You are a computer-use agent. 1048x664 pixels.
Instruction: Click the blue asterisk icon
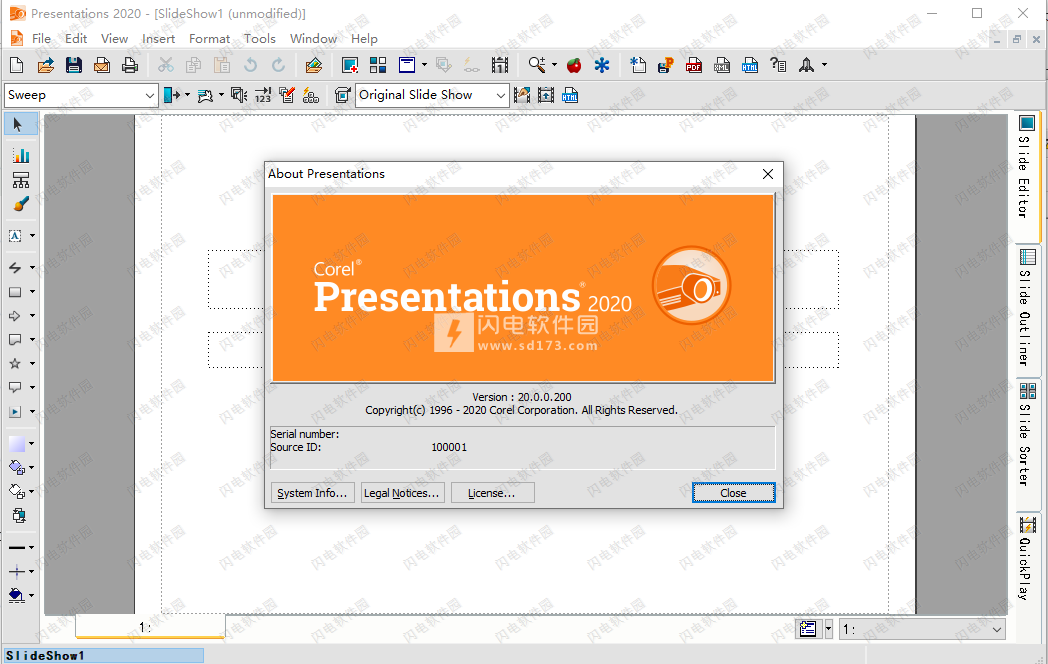602,65
